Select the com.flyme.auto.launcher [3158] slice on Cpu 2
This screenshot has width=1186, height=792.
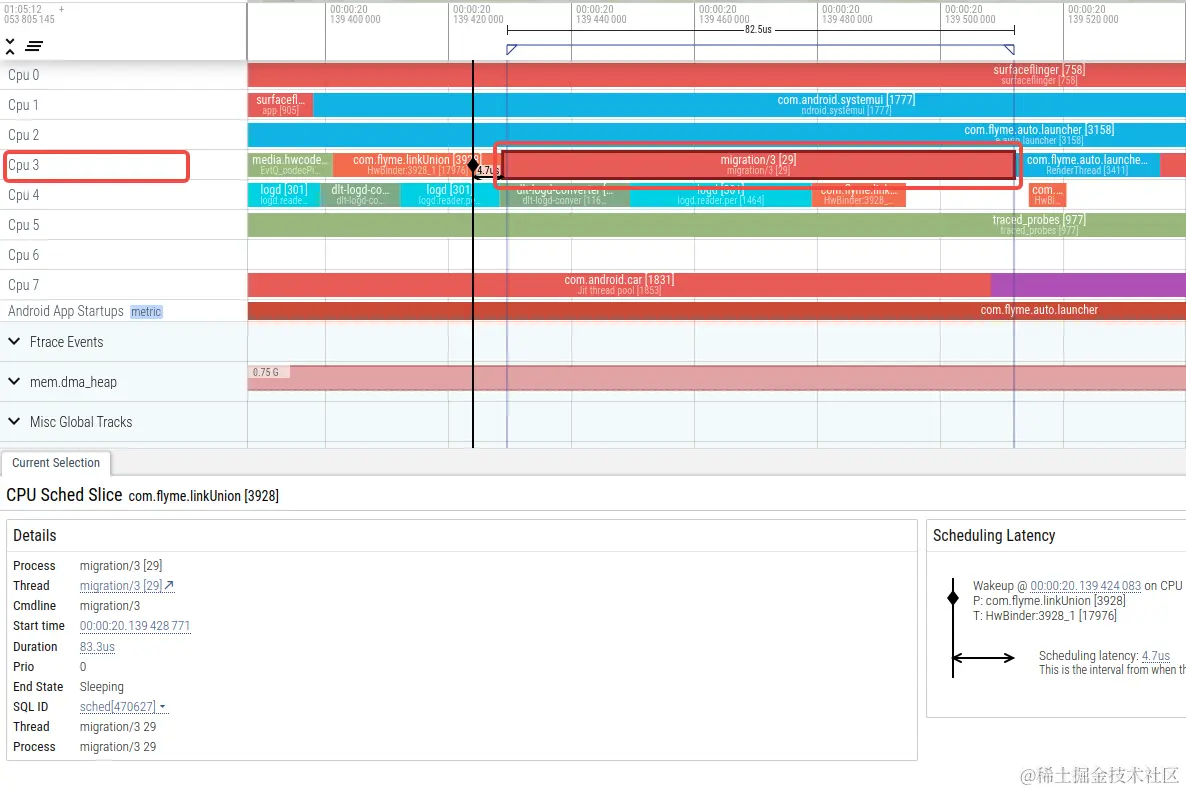click(716, 135)
